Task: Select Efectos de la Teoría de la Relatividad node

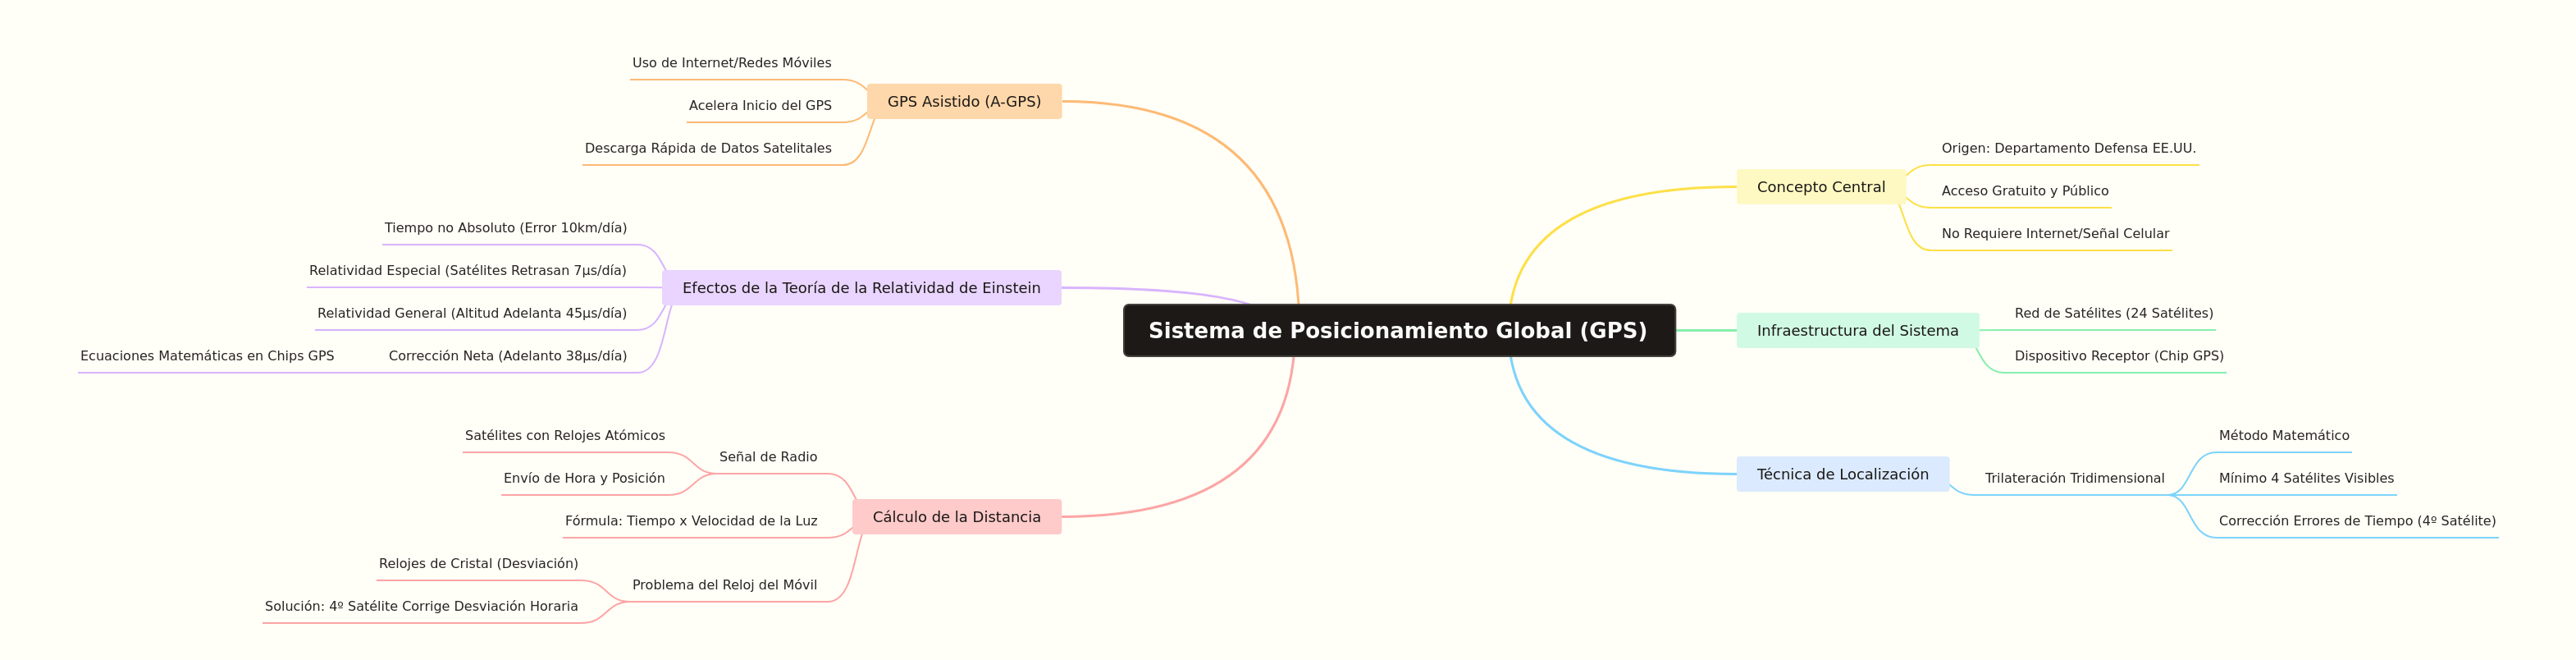Action: pyautogui.click(x=861, y=288)
